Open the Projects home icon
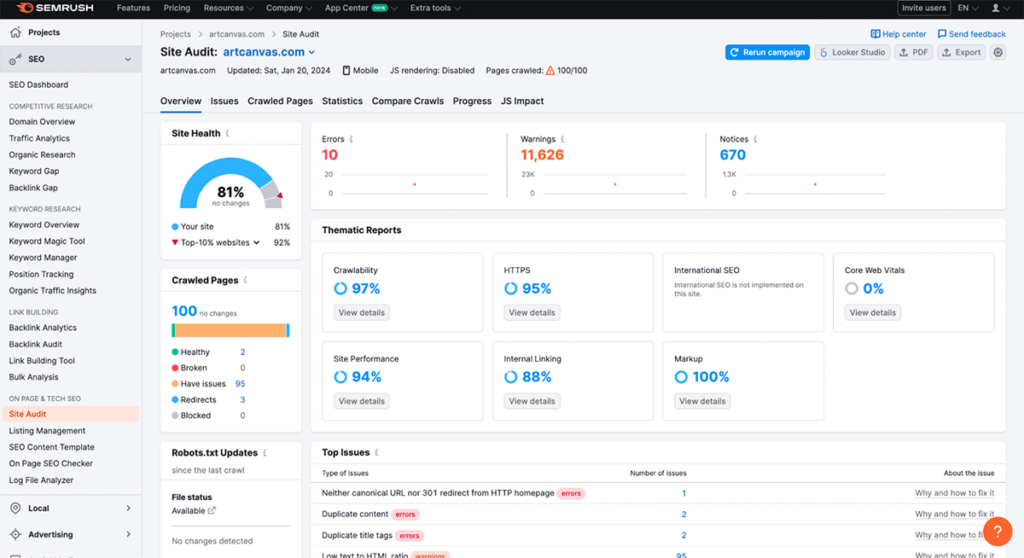Viewport: 1024px width, 558px height. (16, 32)
